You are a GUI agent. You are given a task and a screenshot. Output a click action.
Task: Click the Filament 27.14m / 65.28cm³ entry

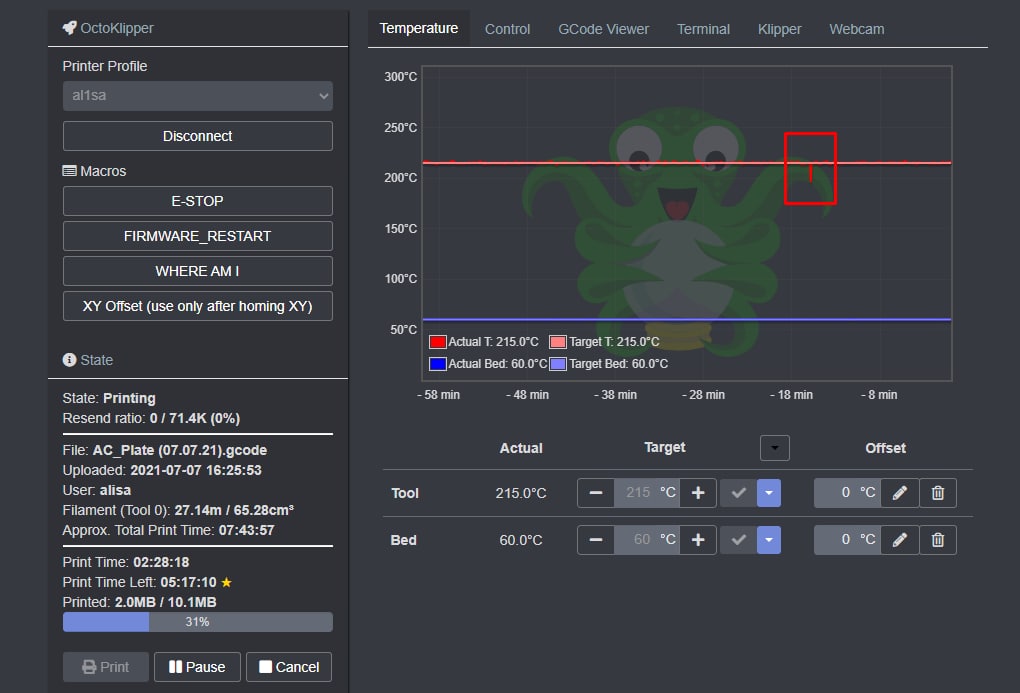[x=178, y=510]
